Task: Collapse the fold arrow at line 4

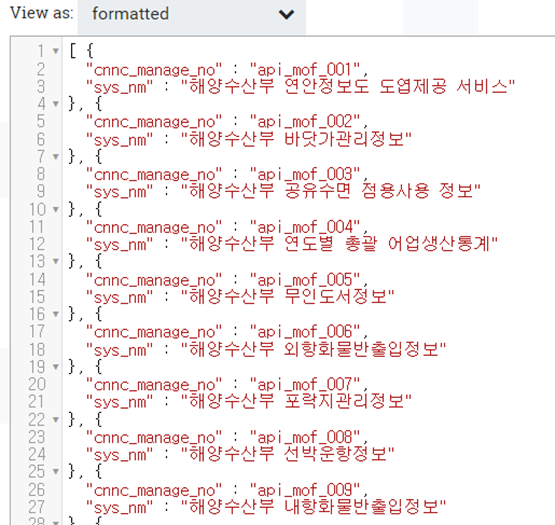Action: click(56, 104)
